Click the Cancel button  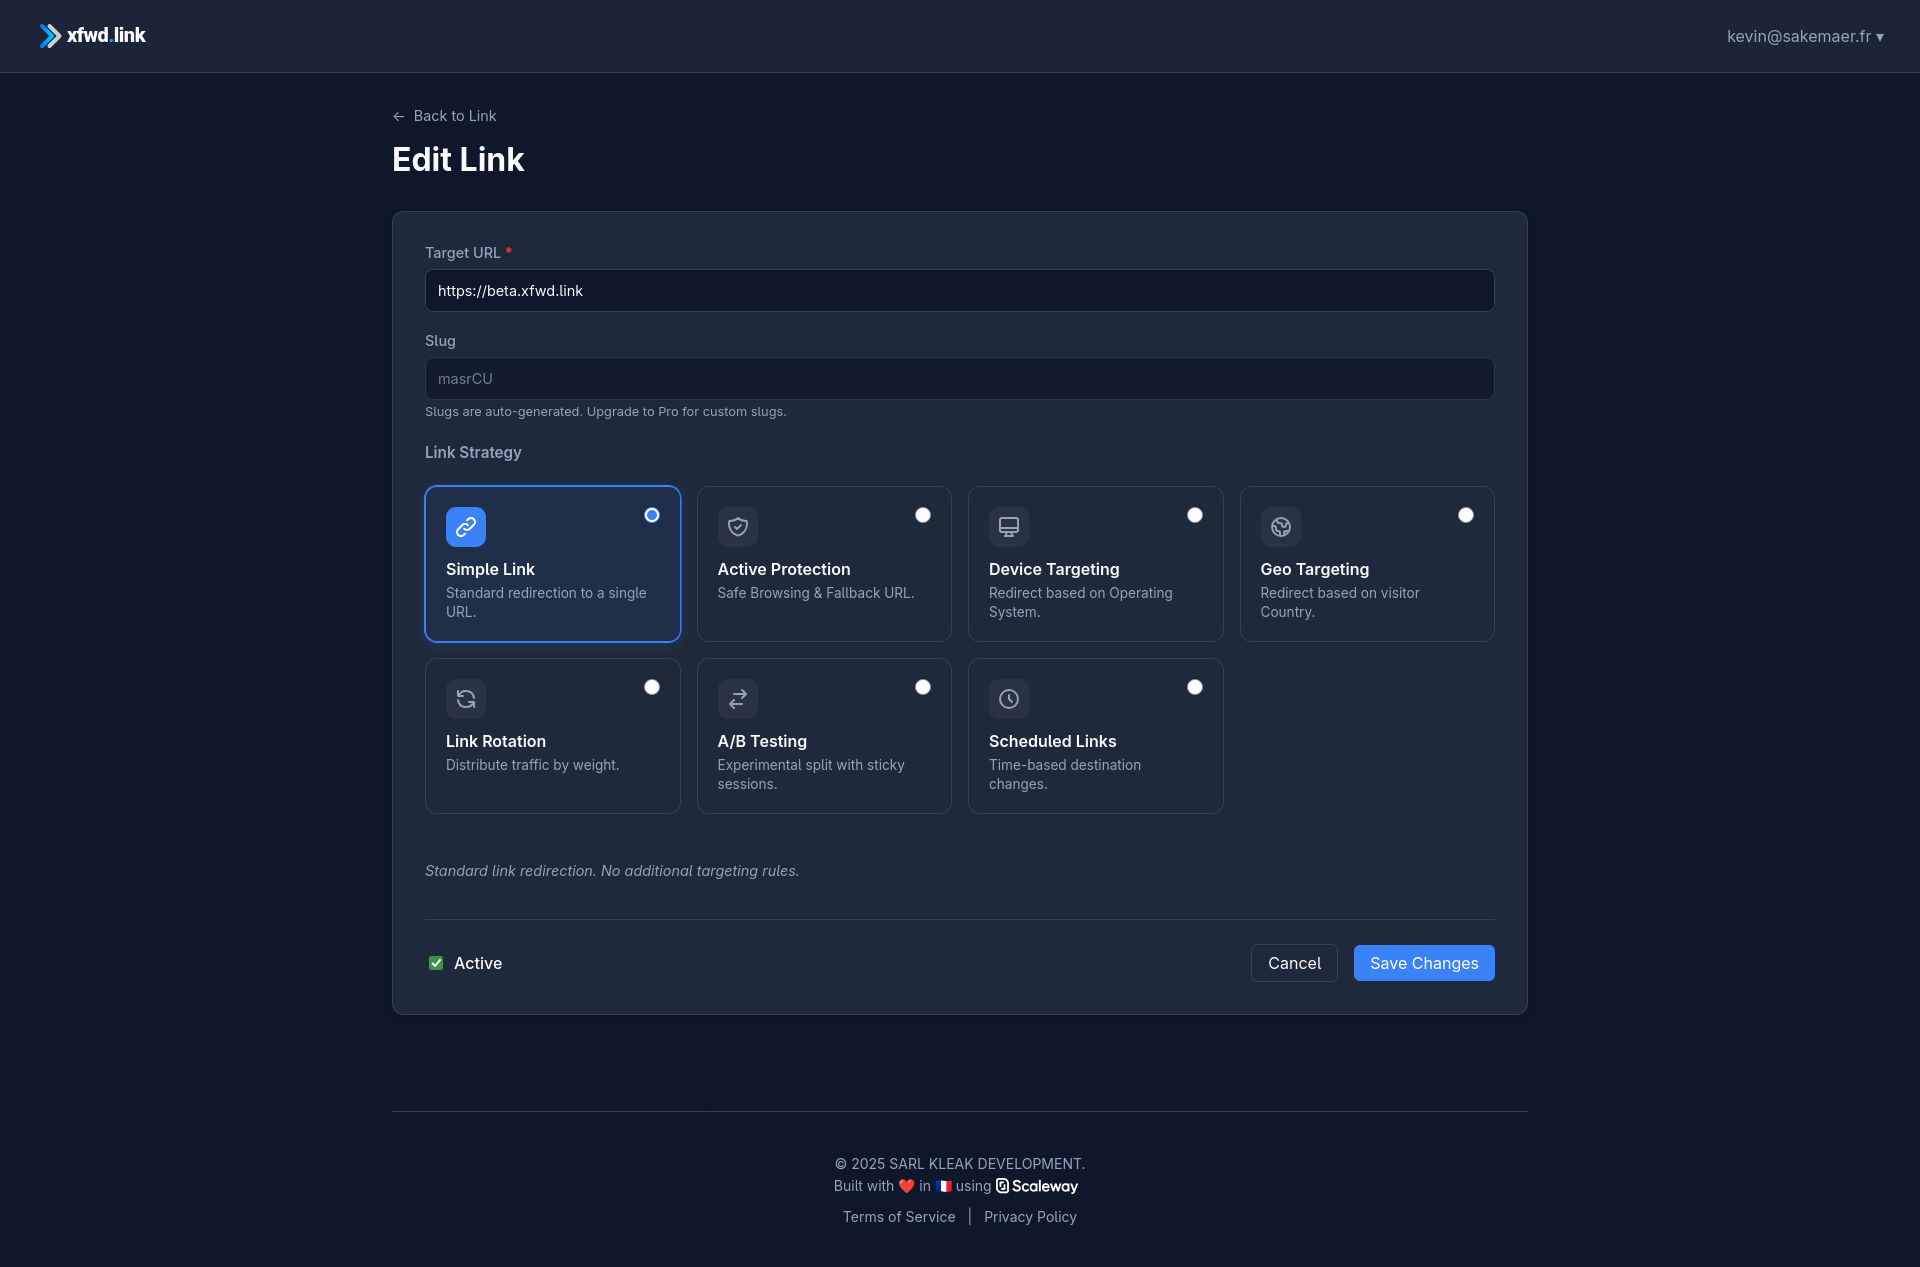(x=1294, y=963)
